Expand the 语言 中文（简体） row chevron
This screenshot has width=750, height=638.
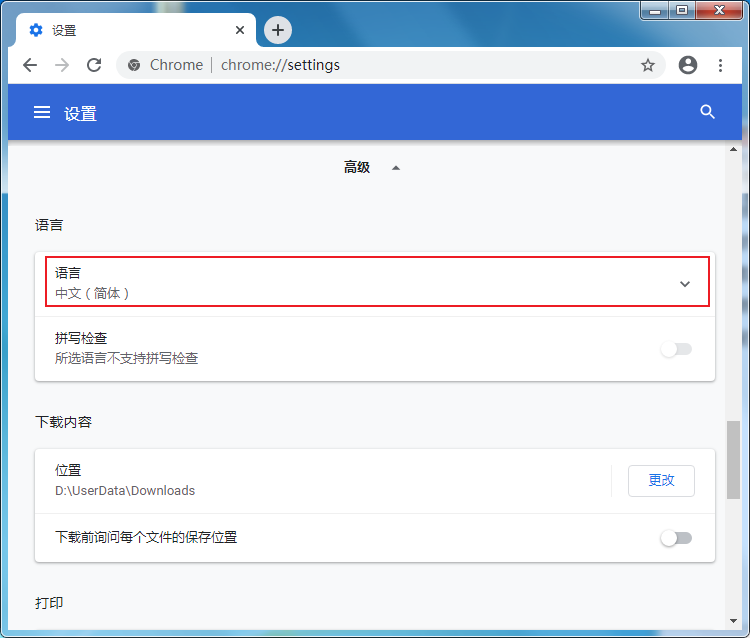point(685,284)
